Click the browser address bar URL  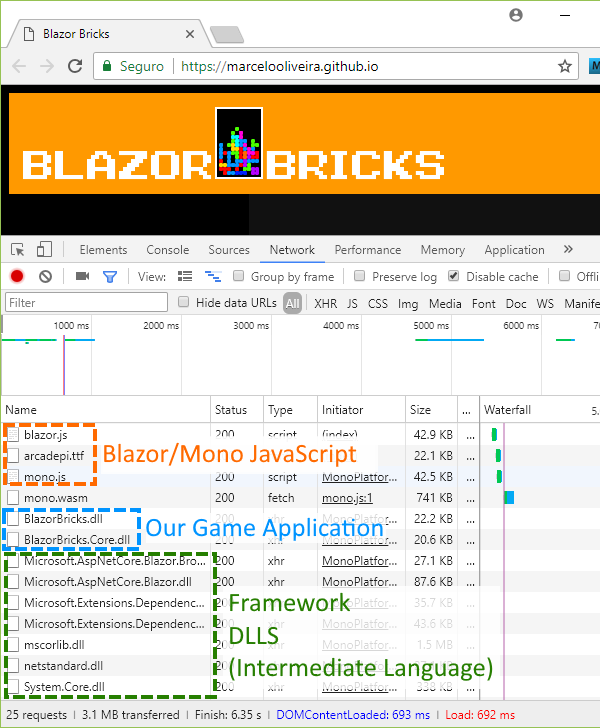(280, 66)
